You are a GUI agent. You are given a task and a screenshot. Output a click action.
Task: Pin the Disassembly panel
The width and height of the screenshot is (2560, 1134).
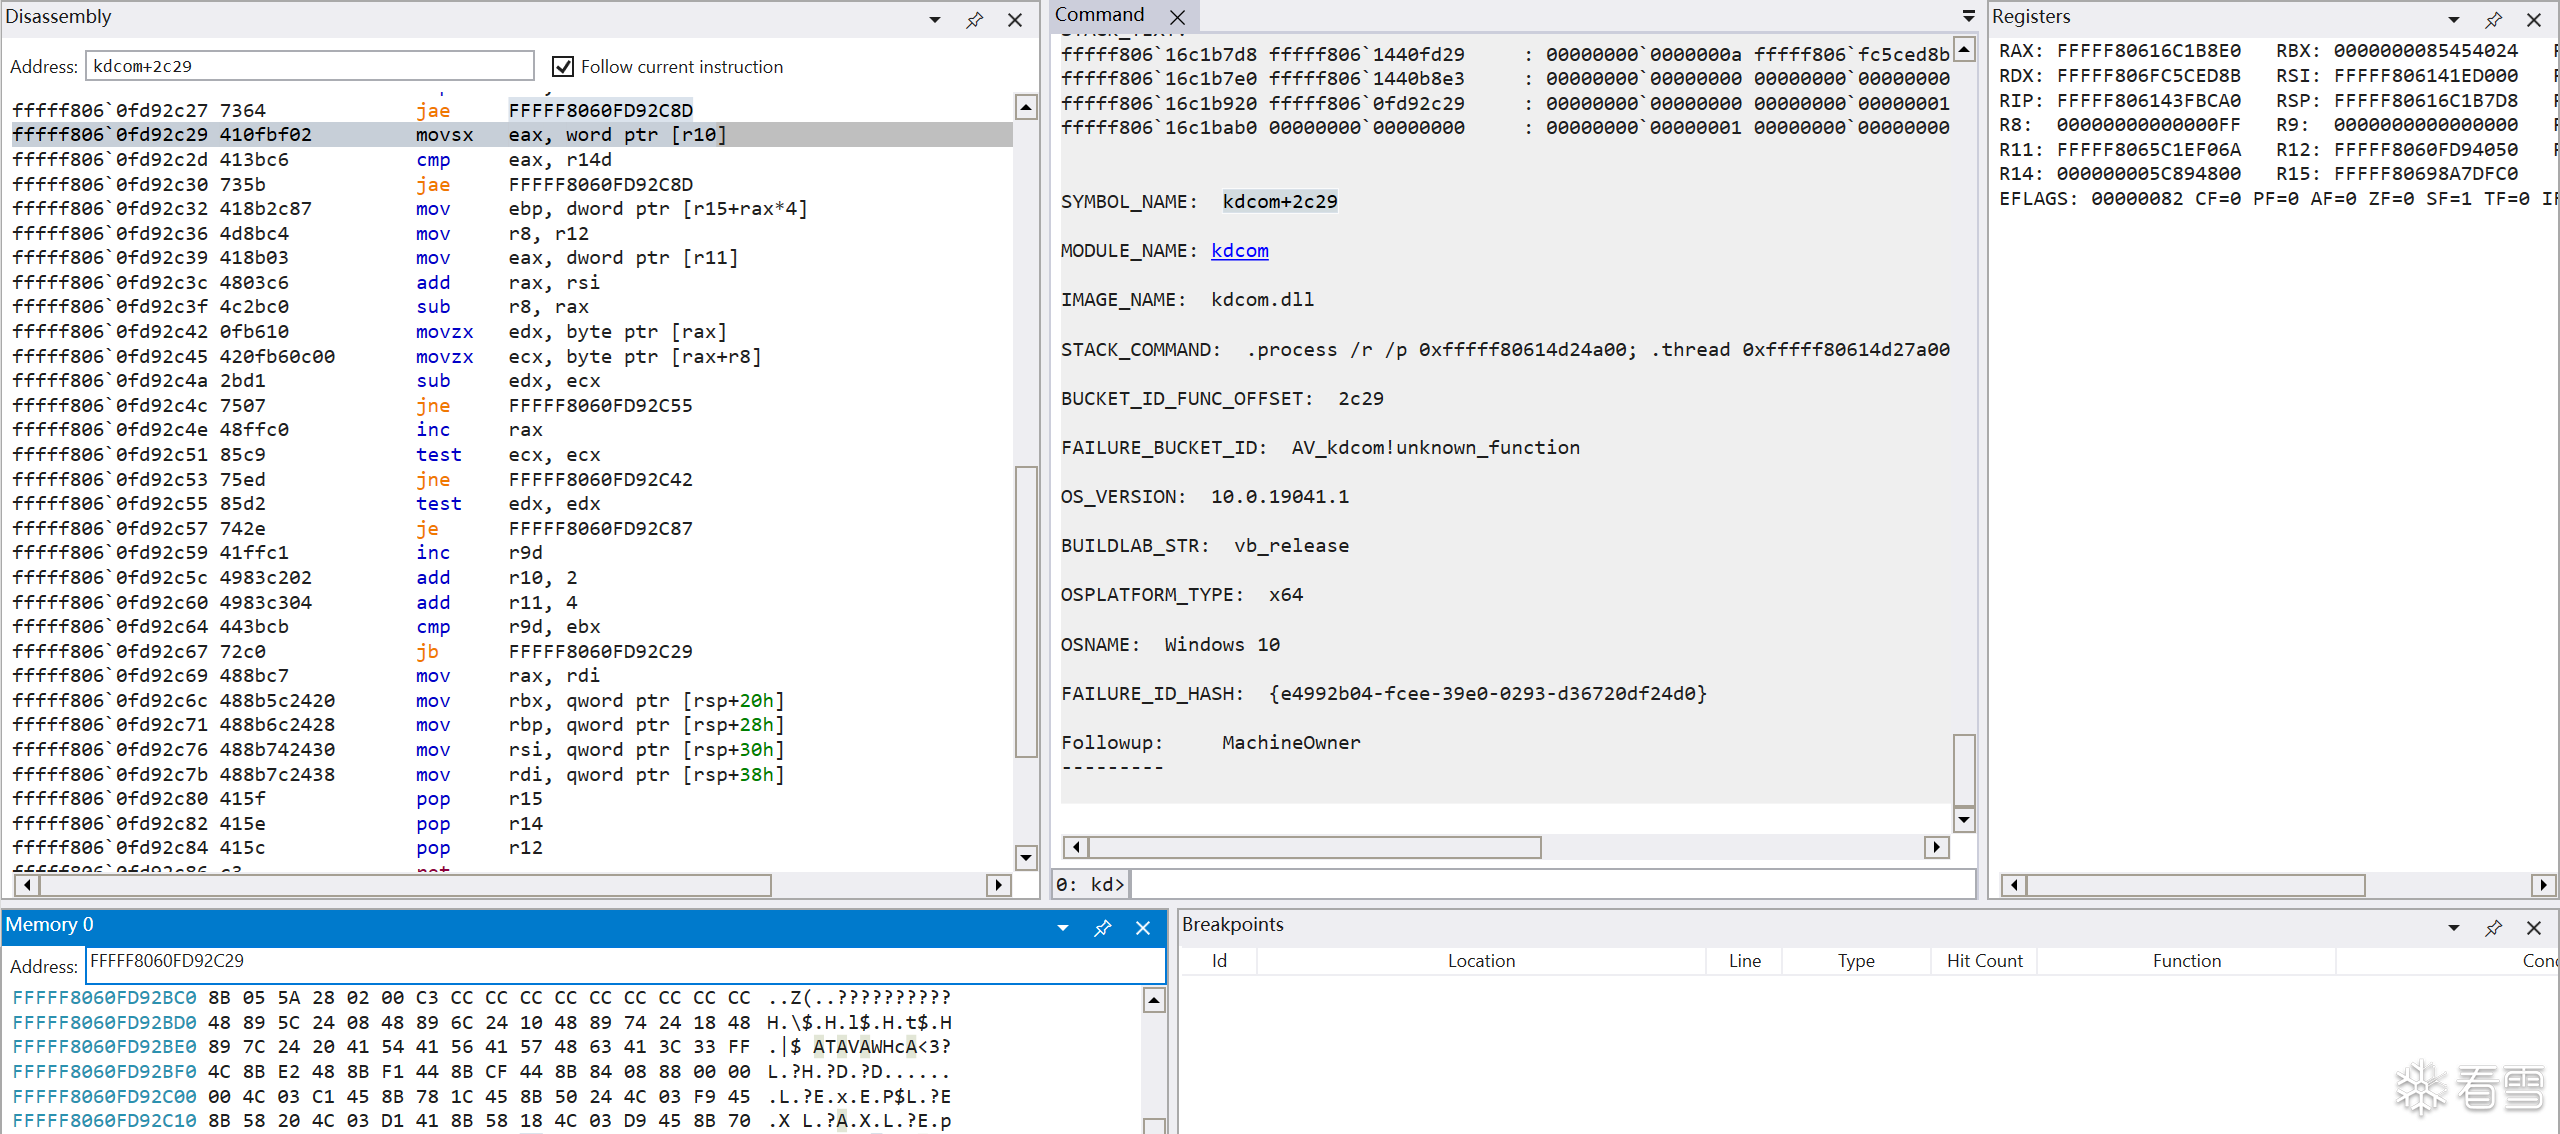click(974, 20)
